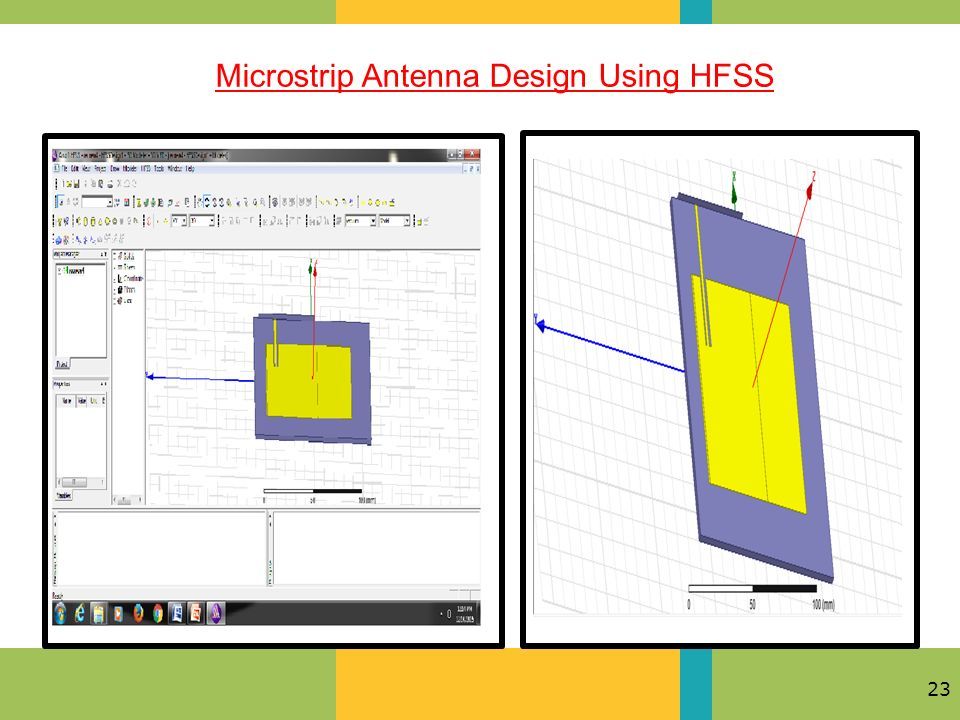Click the Windows Start button
Screen dimensions: 960x720
click(x=61, y=613)
